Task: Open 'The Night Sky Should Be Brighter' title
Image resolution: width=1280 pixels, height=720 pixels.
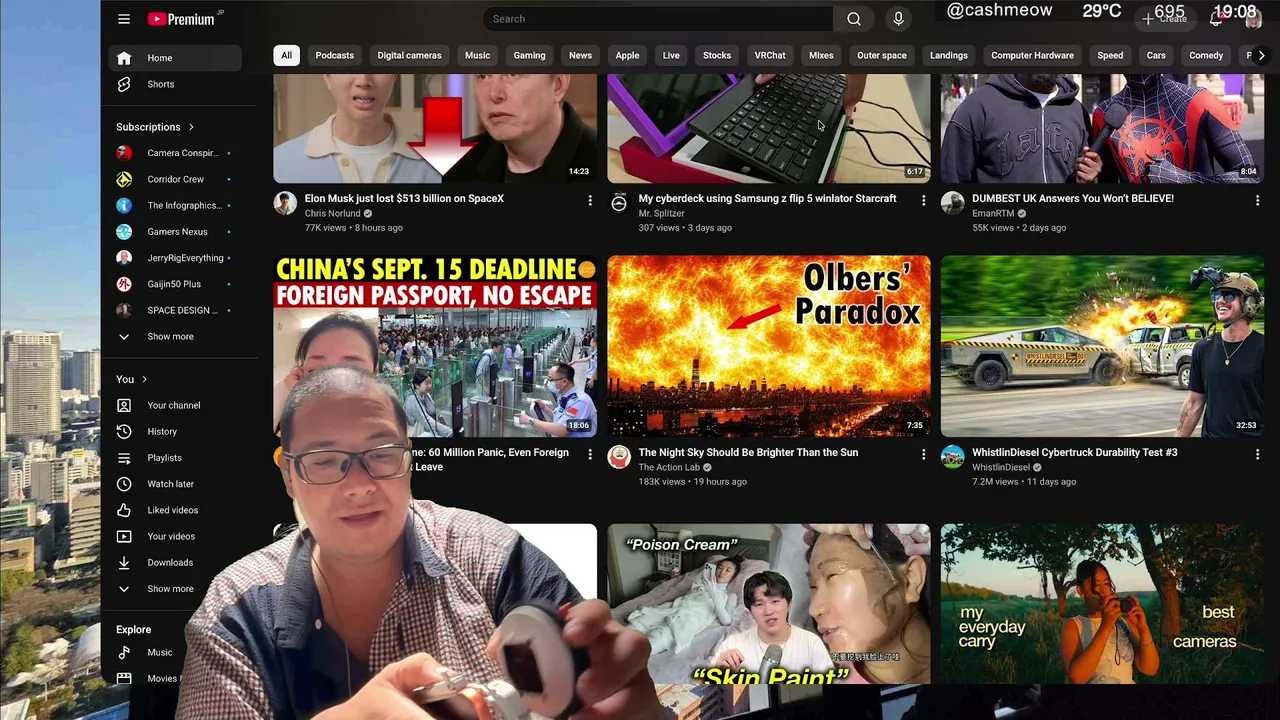Action: point(748,452)
